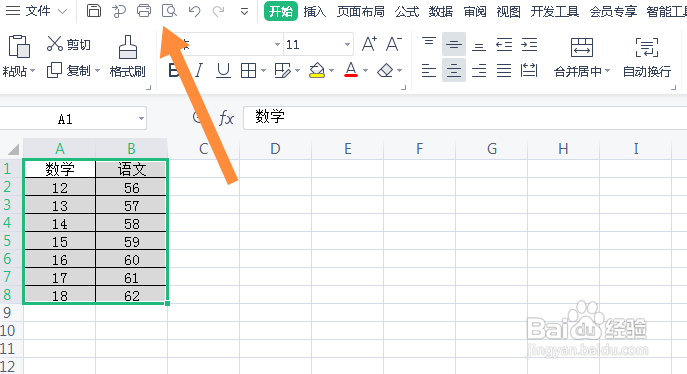Viewport: 687px width, 374px height.
Task: Expand the 复制 dropdown arrow
Action: click(97, 71)
